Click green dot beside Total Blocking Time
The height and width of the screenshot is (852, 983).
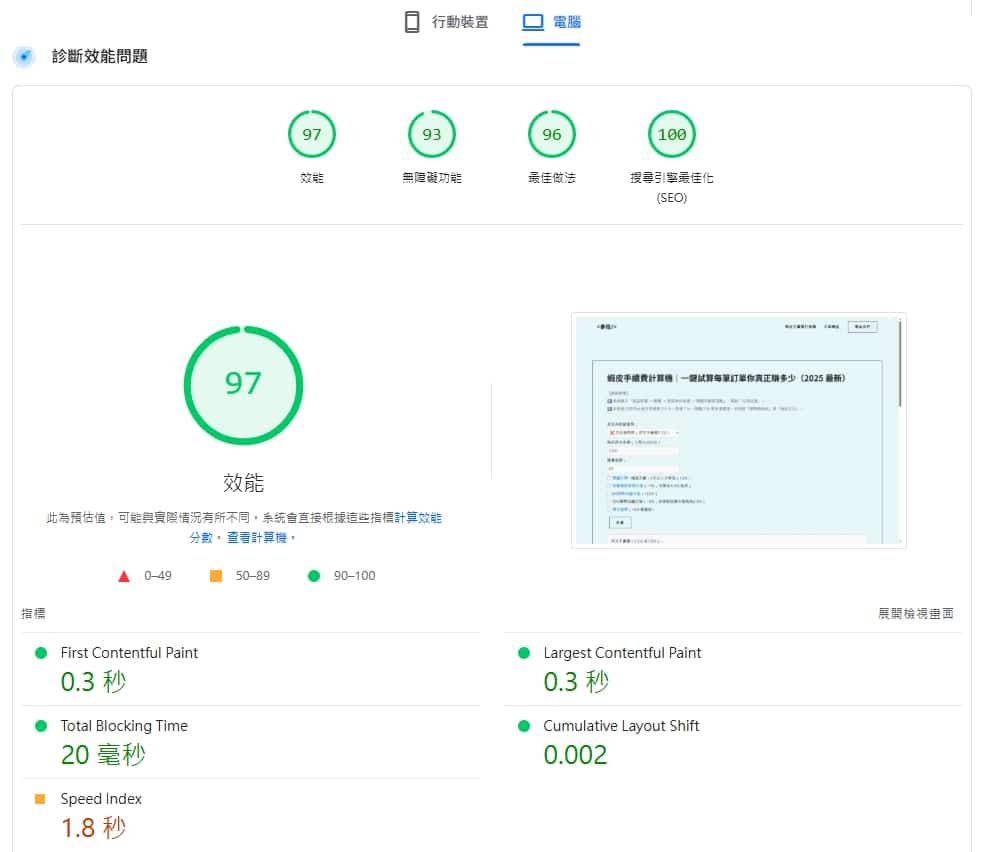41,725
